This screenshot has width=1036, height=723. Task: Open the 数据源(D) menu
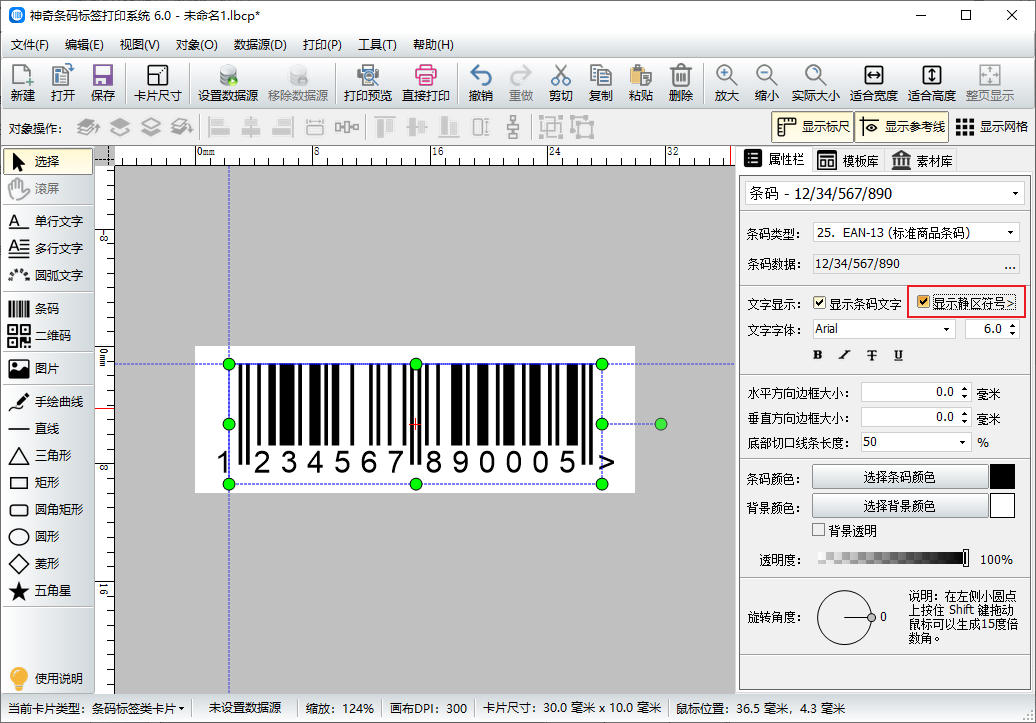(x=260, y=45)
